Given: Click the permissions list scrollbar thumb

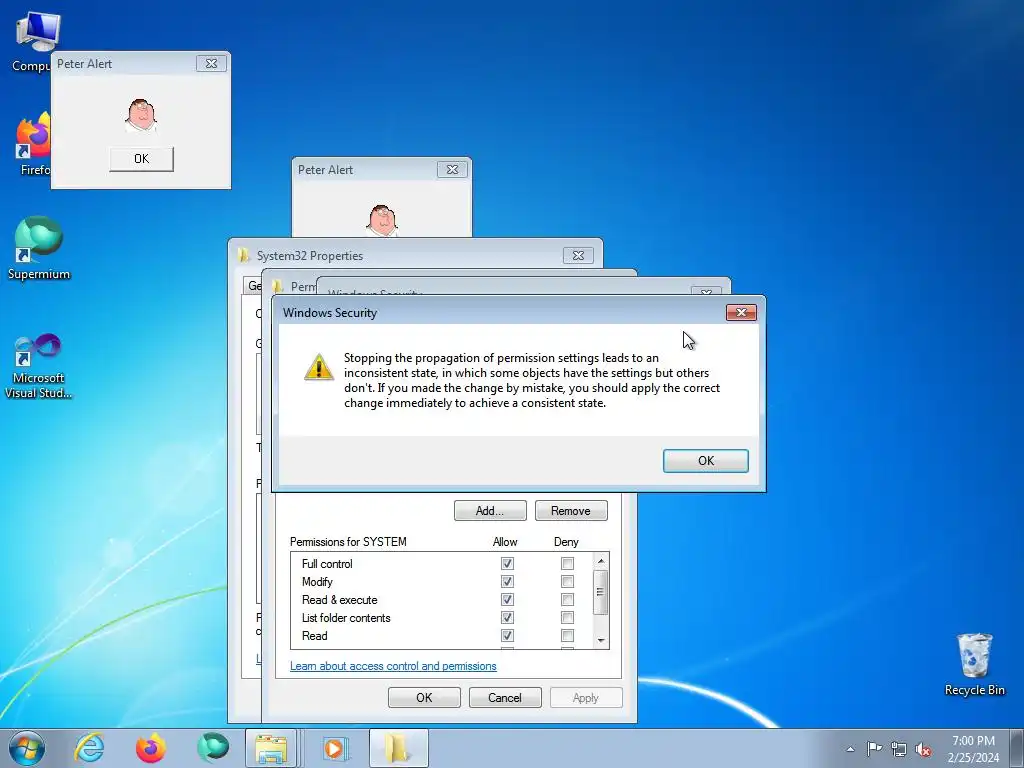Looking at the screenshot, I should [600, 592].
